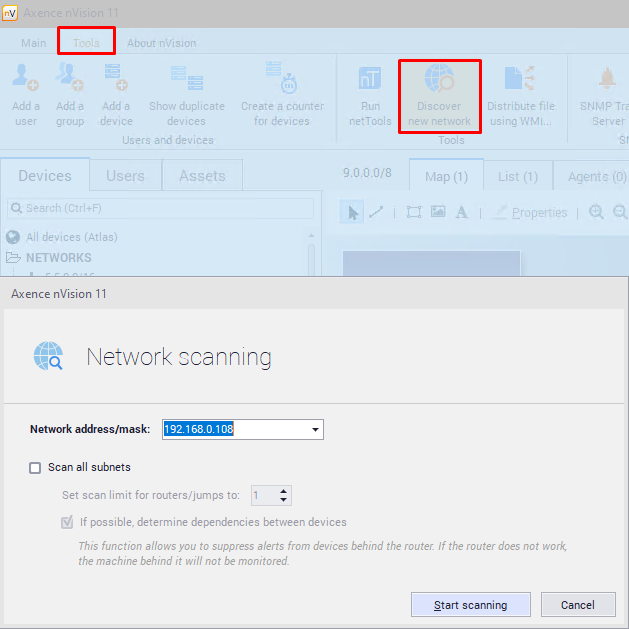This screenshot has height=629, width=629.
Task: Open Show duplicate devices tool
Action: tap(186, 80)
